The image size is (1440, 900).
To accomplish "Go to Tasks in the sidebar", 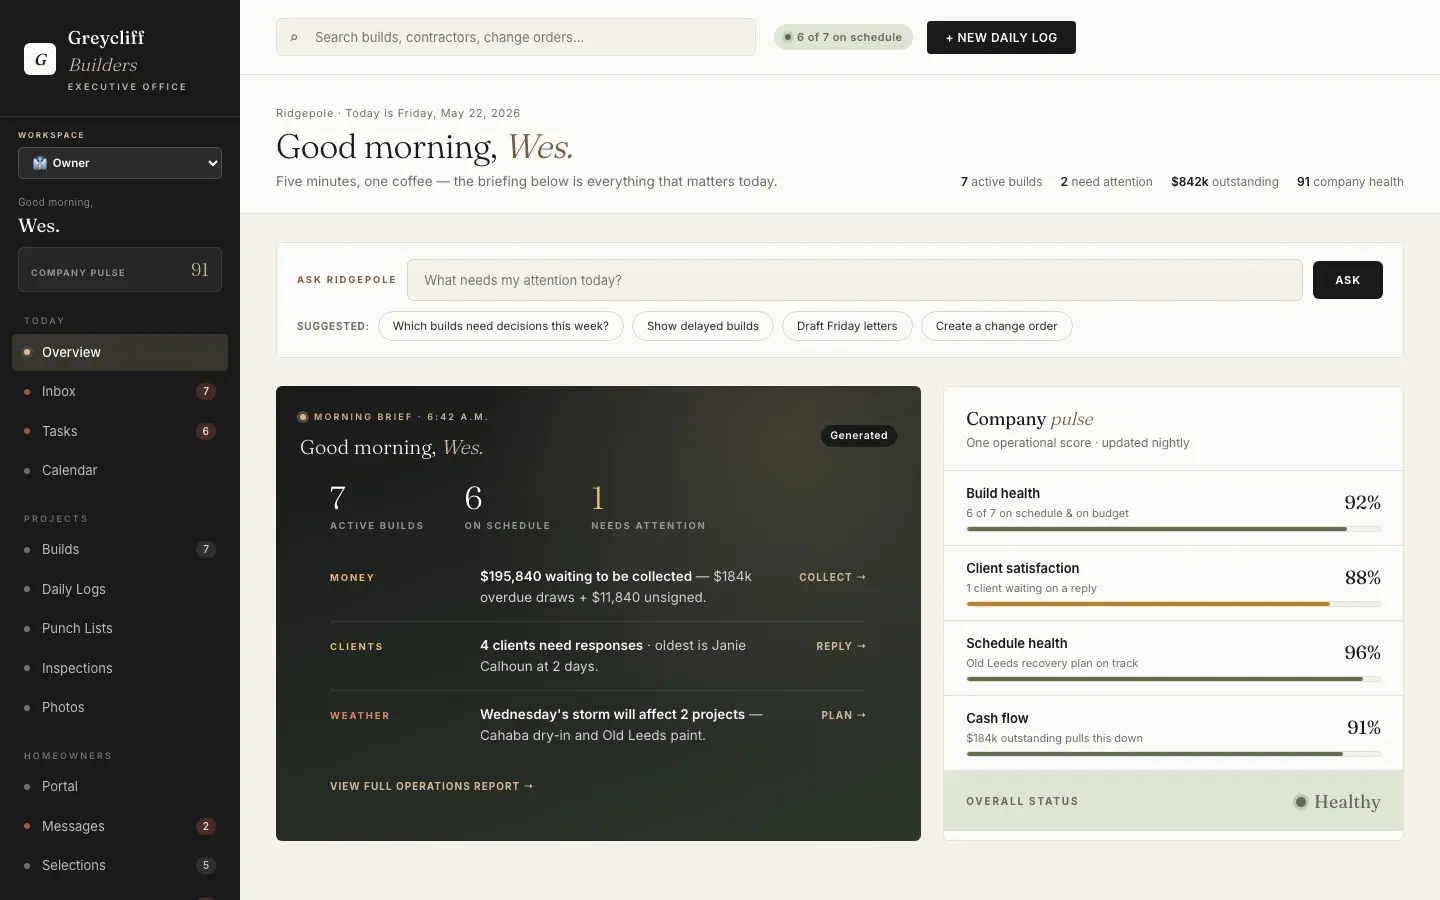I will tap(120, 431).
